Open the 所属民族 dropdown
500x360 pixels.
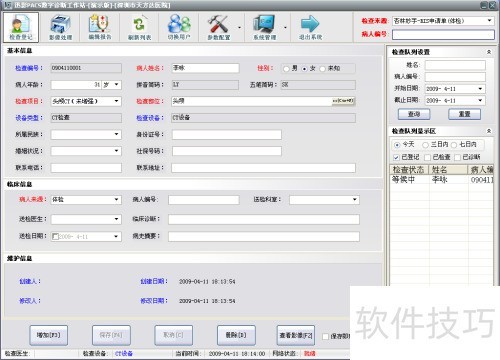(116, 134)
